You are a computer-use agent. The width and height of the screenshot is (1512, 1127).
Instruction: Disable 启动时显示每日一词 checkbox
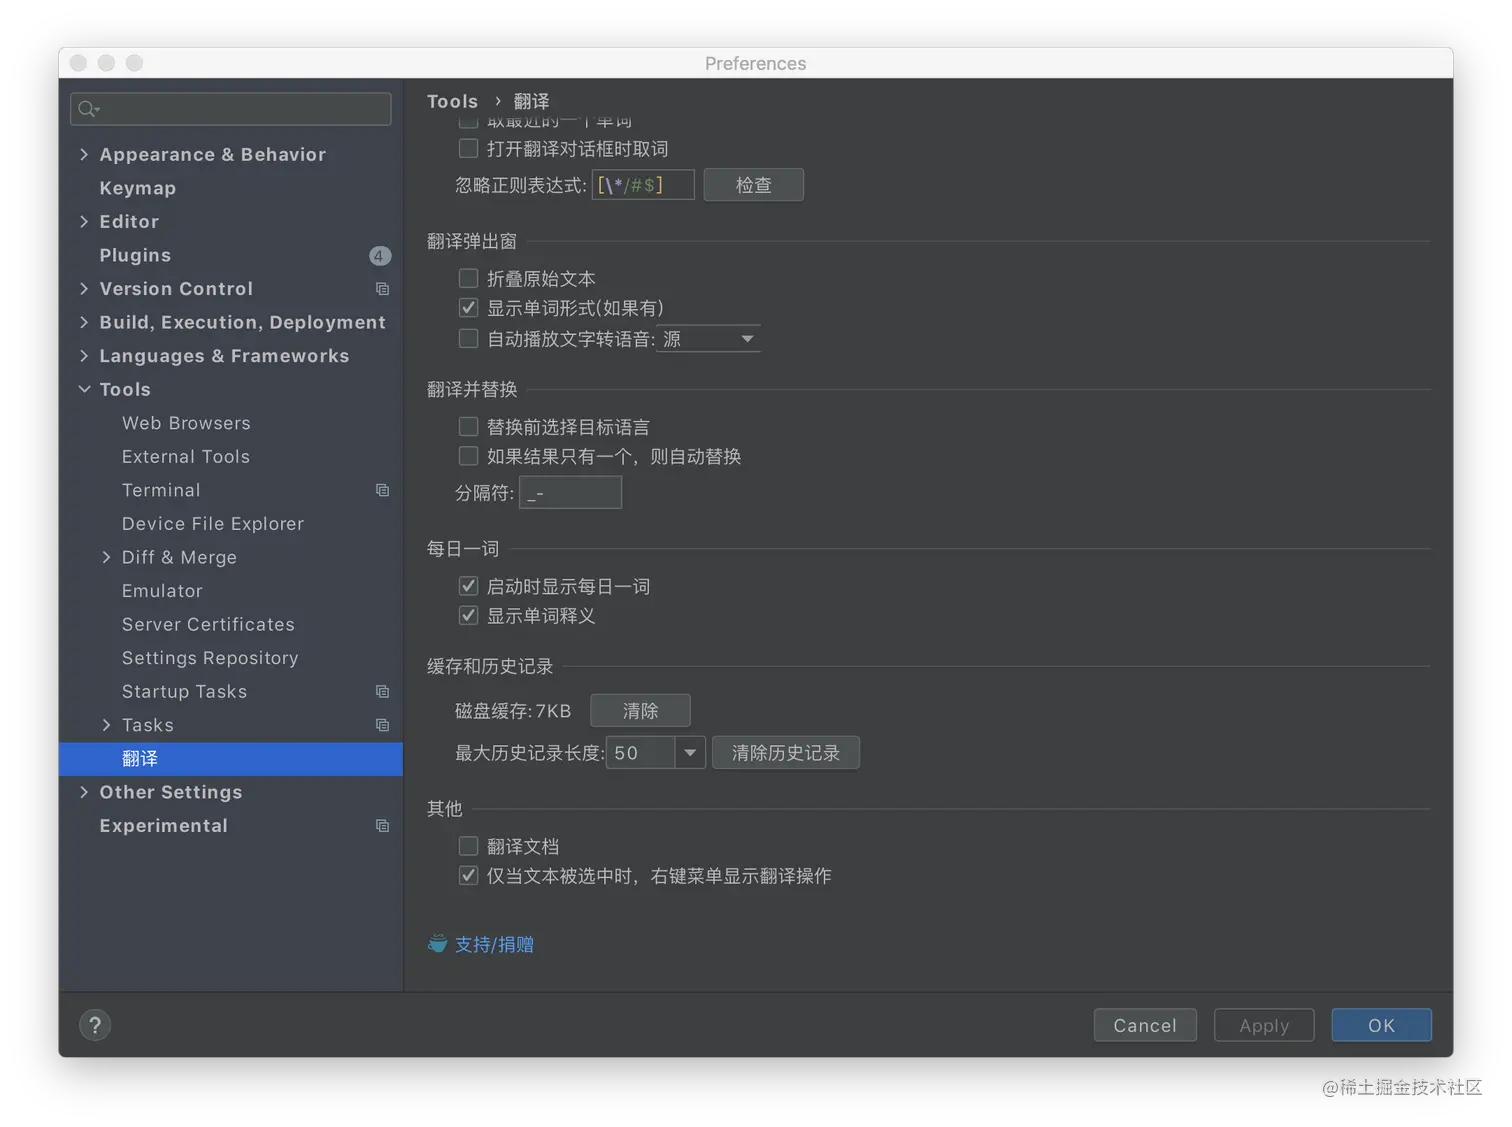468,586
